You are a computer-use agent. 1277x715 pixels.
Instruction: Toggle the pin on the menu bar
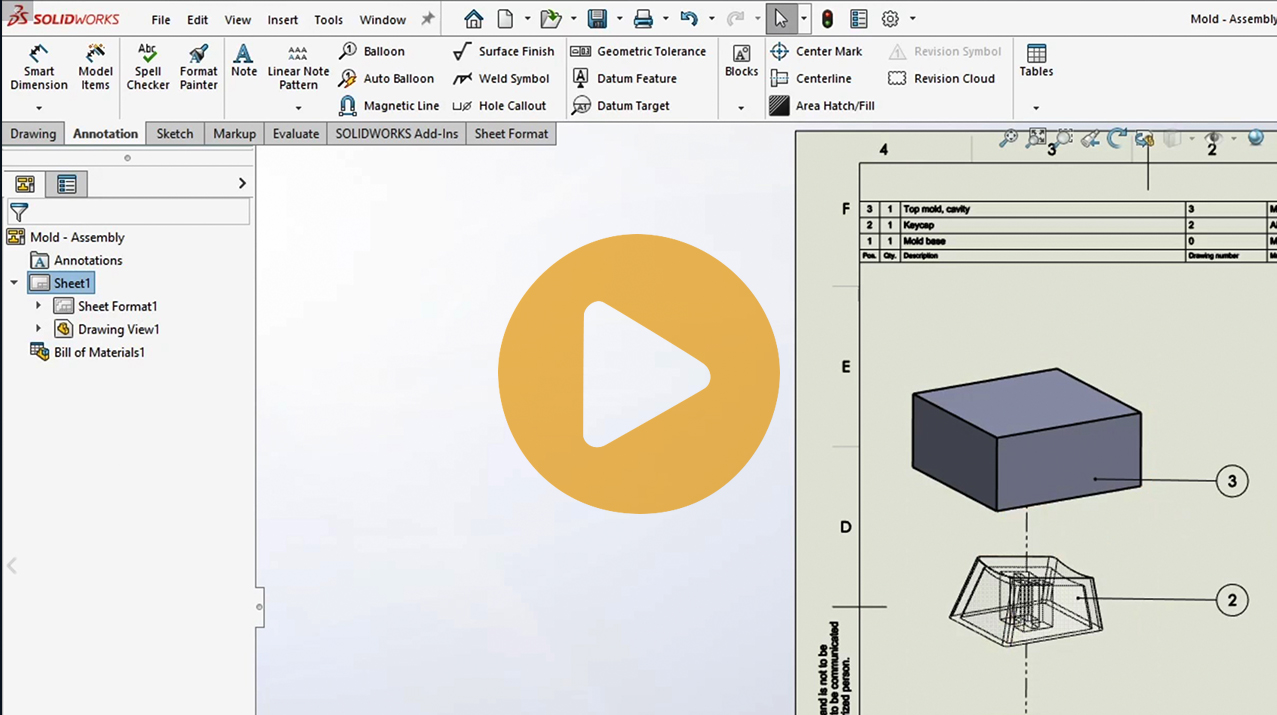click(x=428, y=19)
